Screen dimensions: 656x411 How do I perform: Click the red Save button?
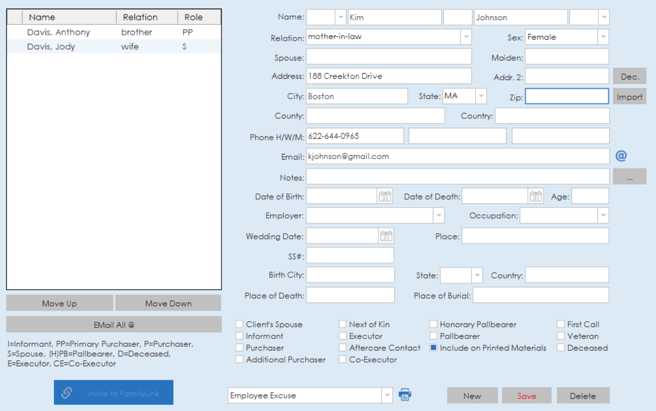526,396
